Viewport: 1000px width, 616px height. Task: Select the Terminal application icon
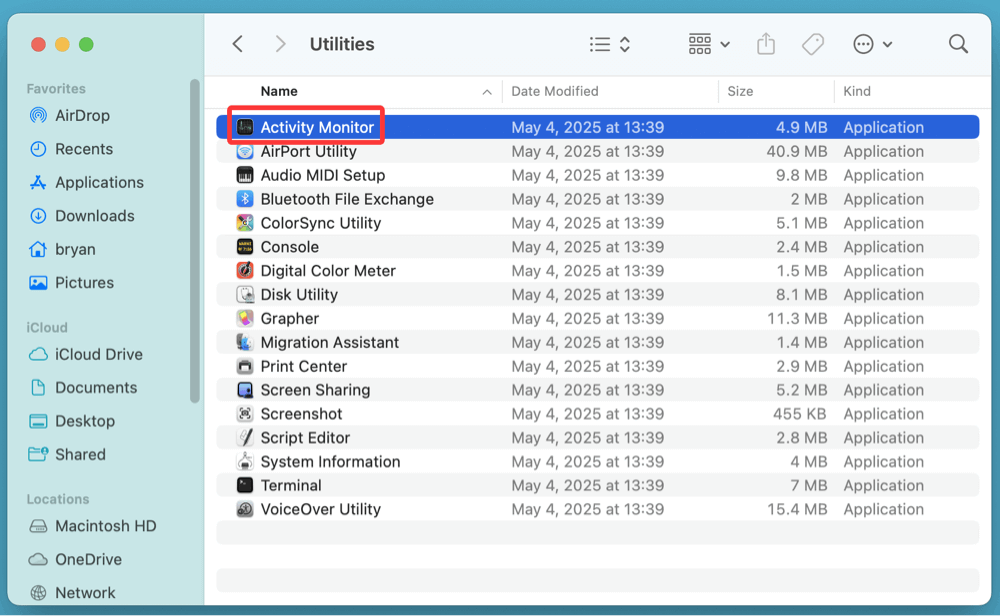(243, 485)
